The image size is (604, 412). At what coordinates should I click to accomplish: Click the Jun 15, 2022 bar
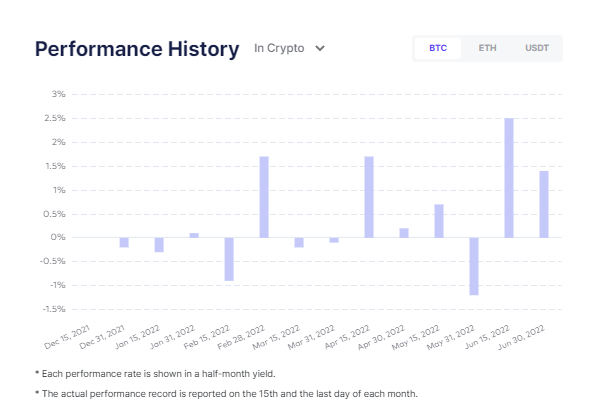coord(509,178)
